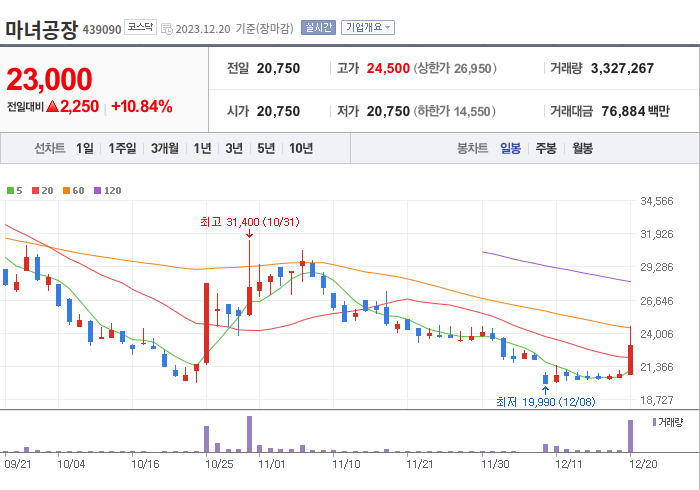
Task: Open the 기업개요 dropdown
Action: click(368, 28)
